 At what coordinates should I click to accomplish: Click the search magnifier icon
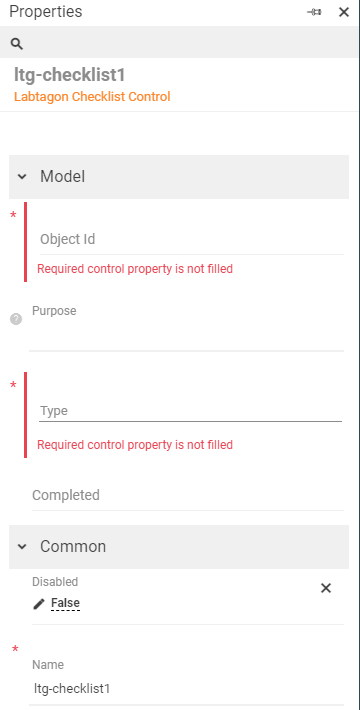(17, 43)
